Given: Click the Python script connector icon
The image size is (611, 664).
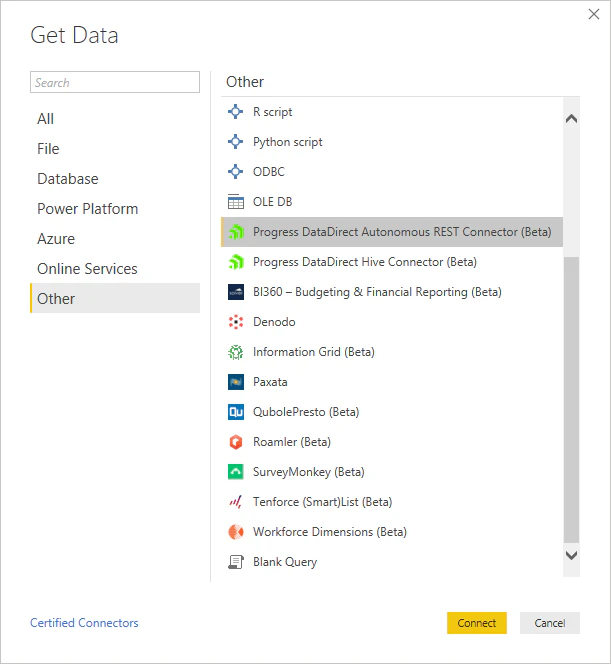Looking at the screenshot, I should [235, 142].
